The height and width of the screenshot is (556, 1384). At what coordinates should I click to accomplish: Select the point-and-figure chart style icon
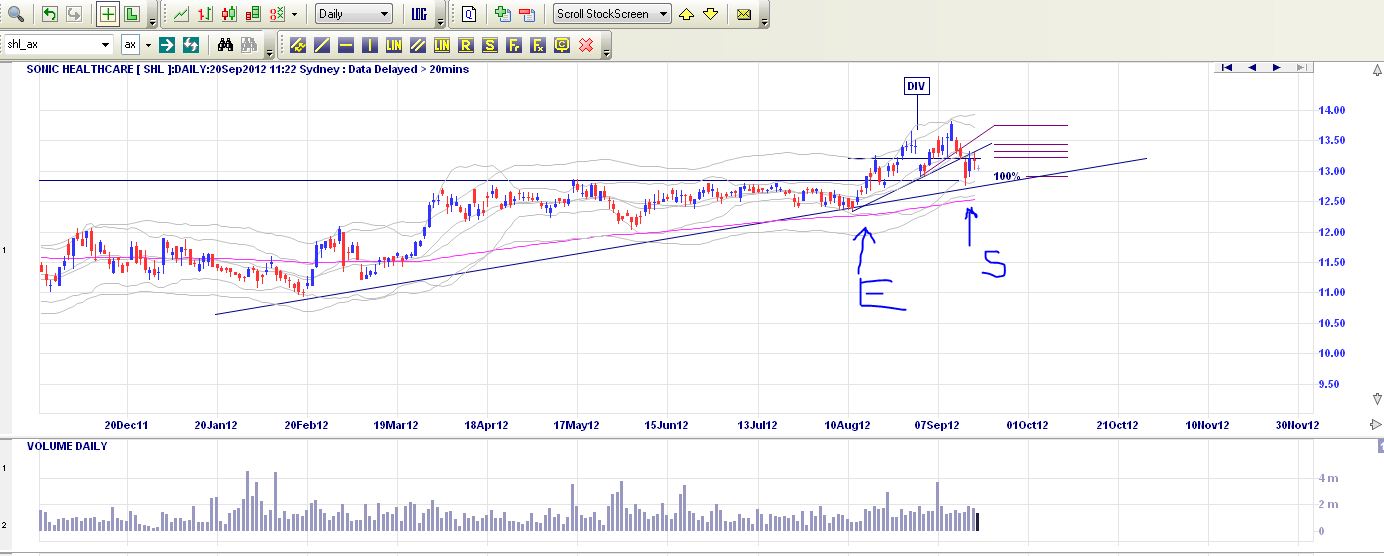[x=277, y=14]
